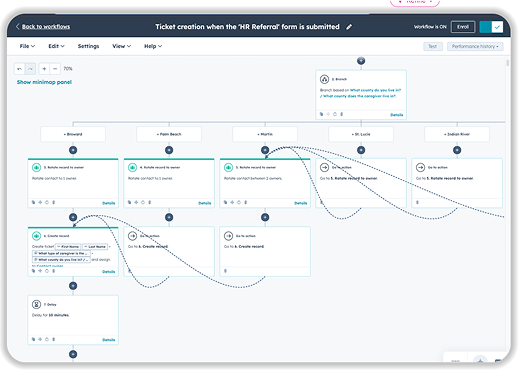
Task: Open the Edit menu dropdown
Action: [56, 46]
